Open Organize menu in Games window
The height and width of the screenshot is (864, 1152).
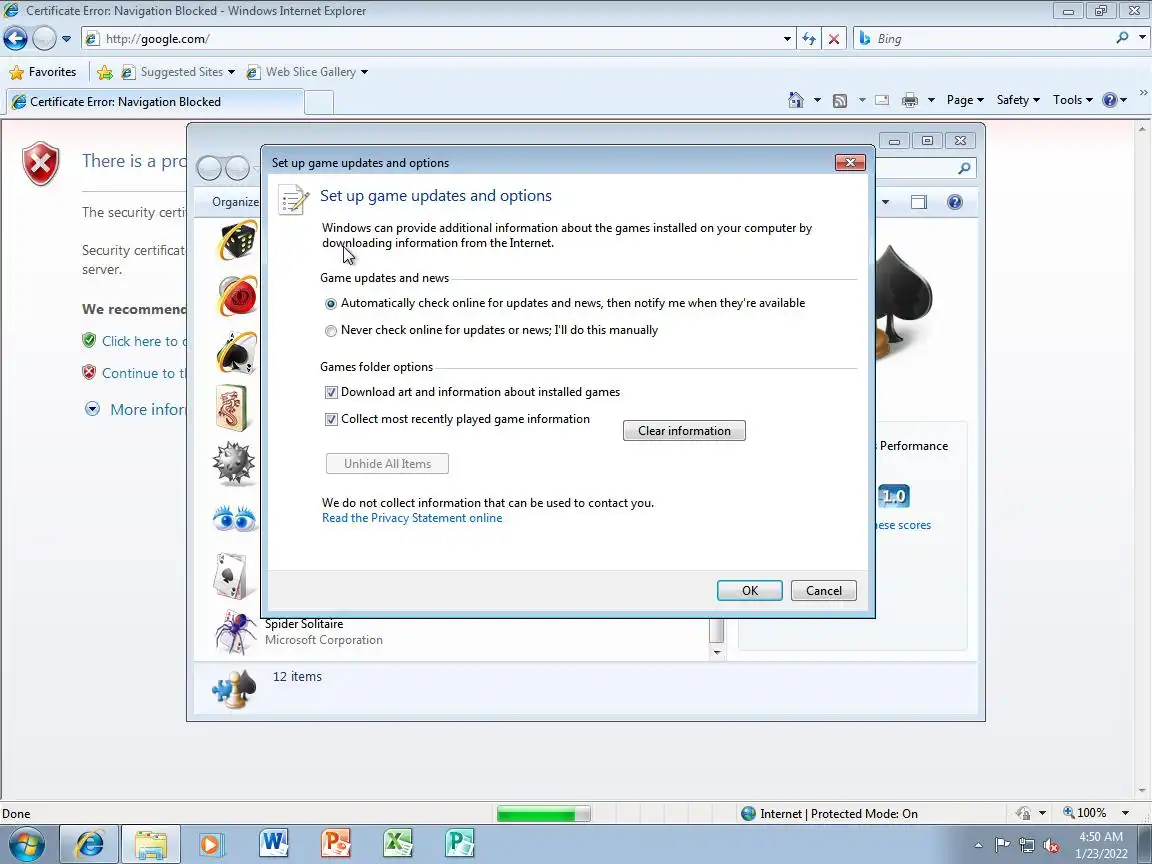(235, 202)
